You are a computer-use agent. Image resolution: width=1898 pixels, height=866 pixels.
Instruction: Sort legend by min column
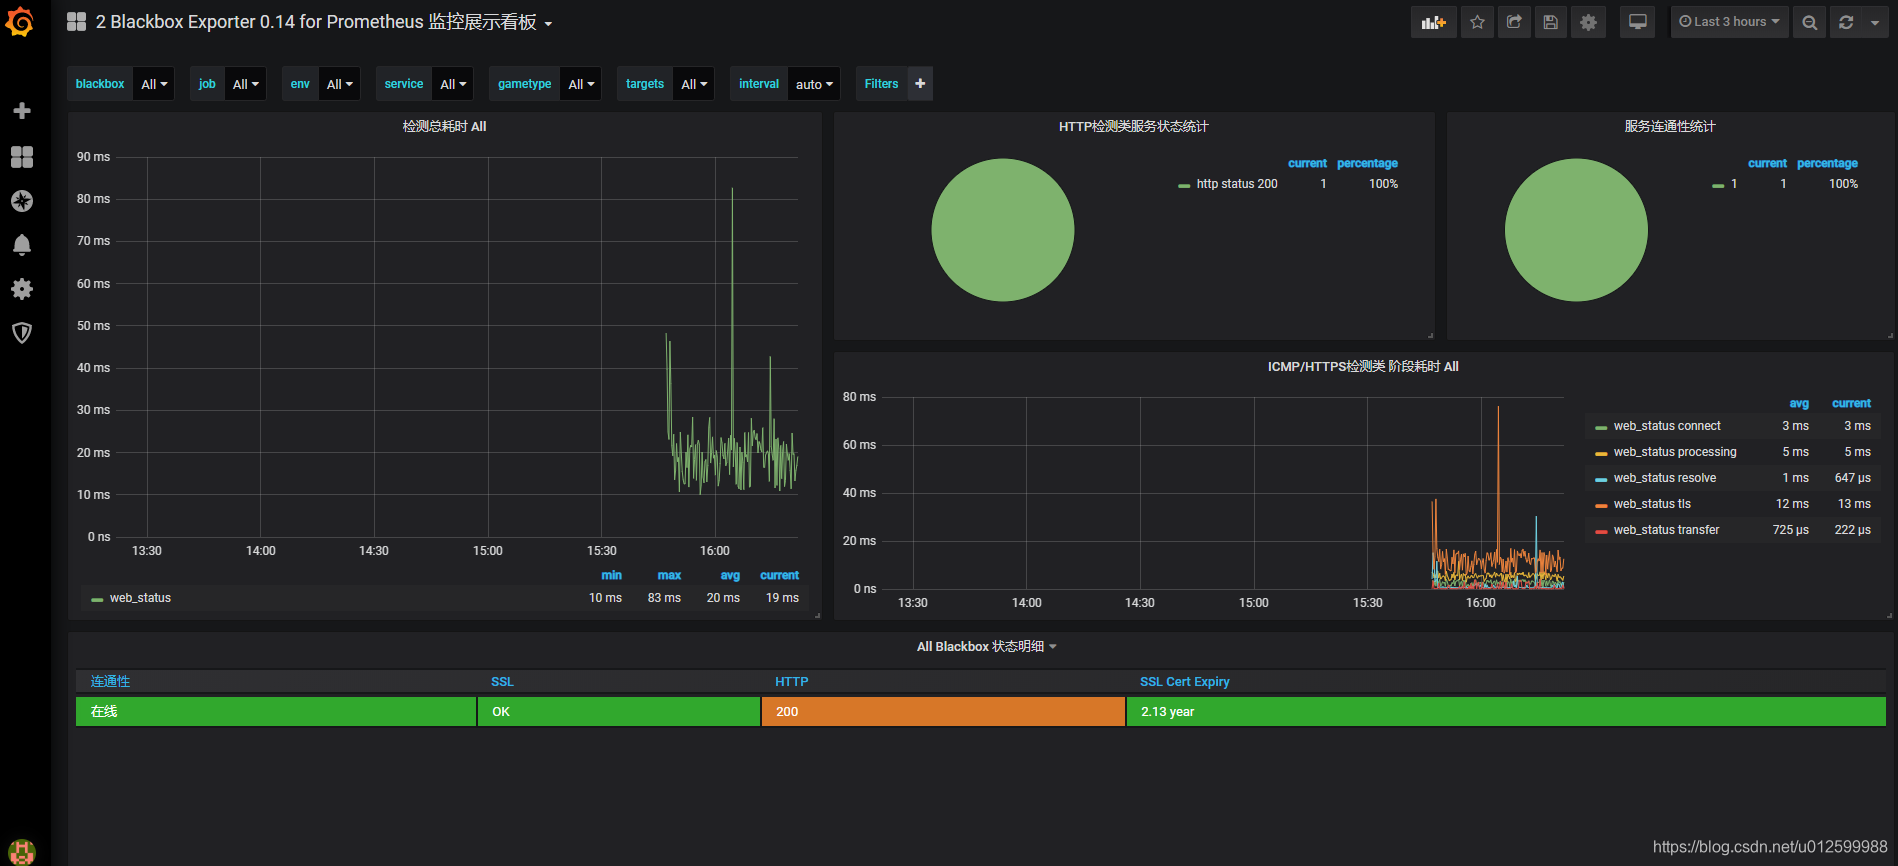611,576
